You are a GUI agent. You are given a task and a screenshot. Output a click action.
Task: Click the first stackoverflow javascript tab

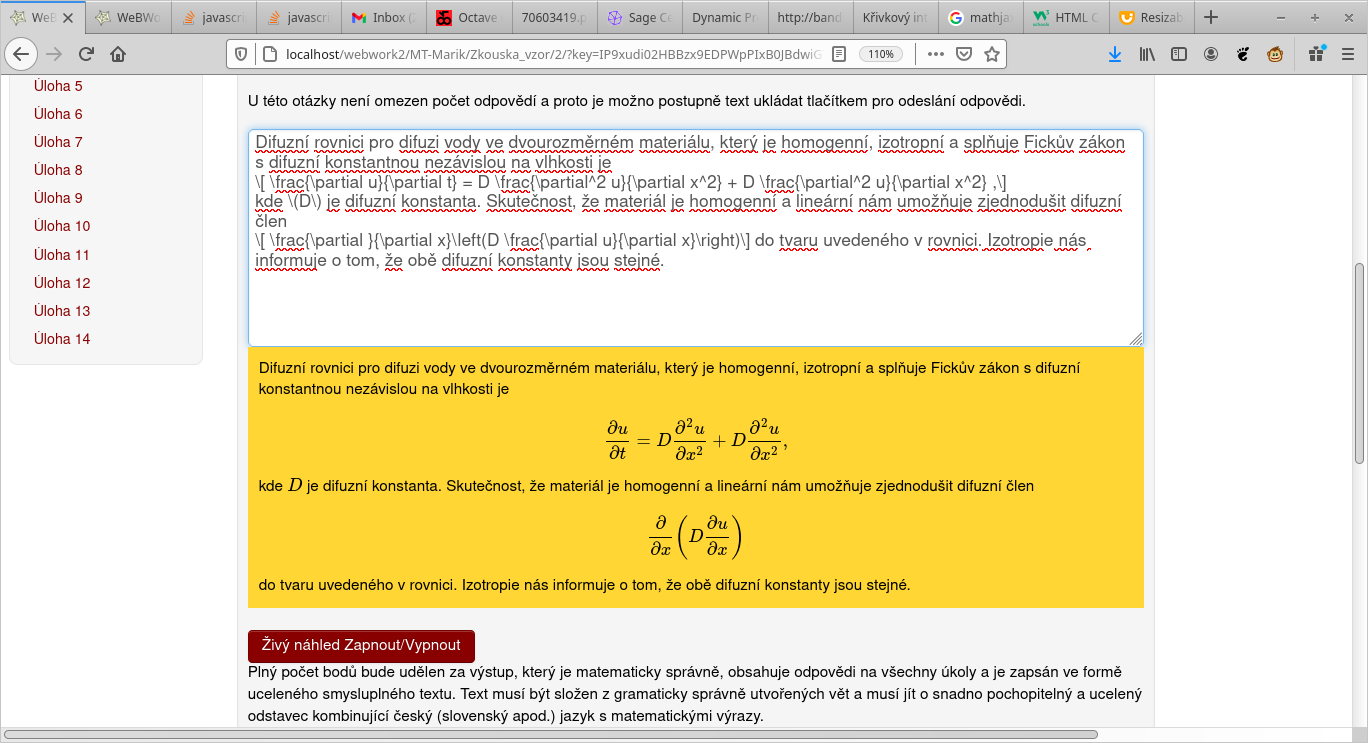coord(213,17)
